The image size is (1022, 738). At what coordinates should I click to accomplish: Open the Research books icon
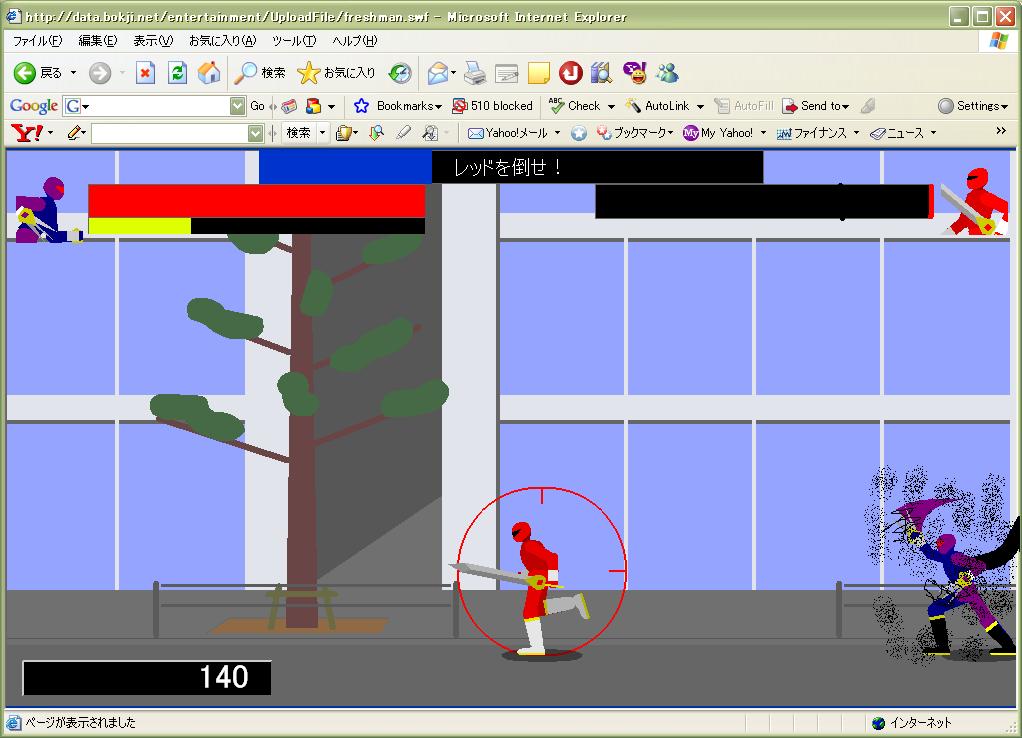pyautogui.click(x=601, y=73)
